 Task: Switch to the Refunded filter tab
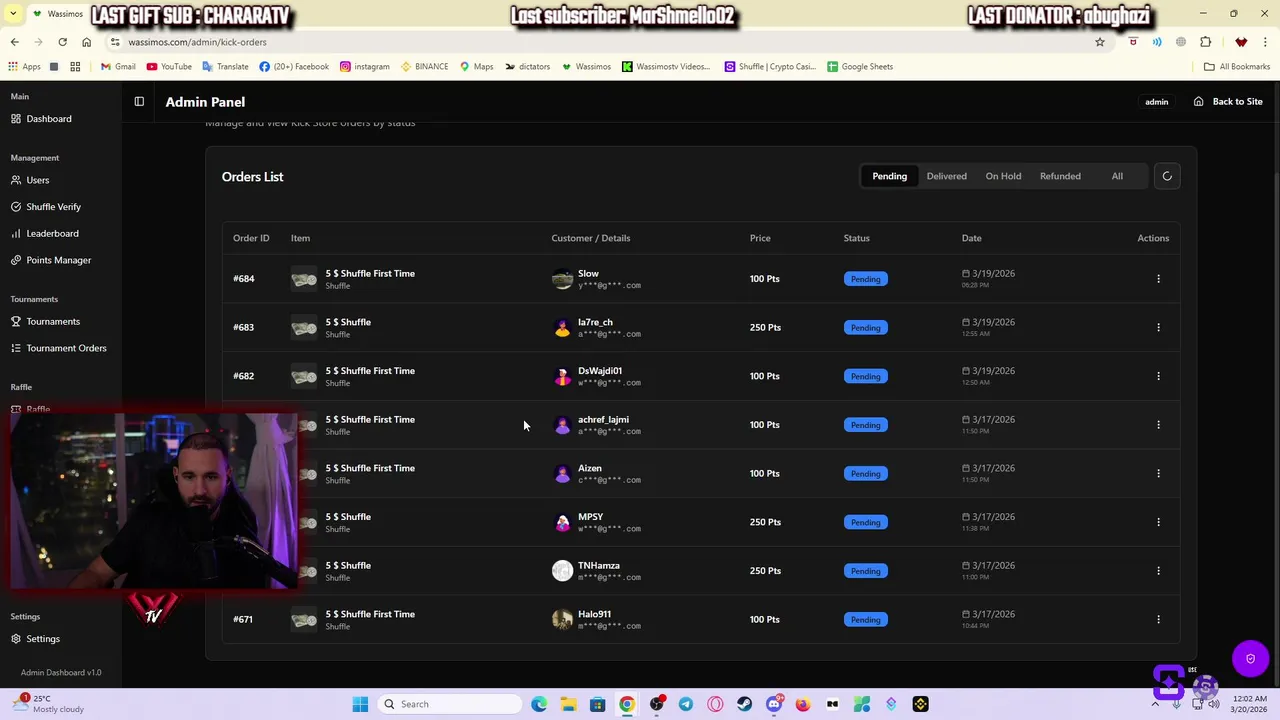tap(1060, 176)
